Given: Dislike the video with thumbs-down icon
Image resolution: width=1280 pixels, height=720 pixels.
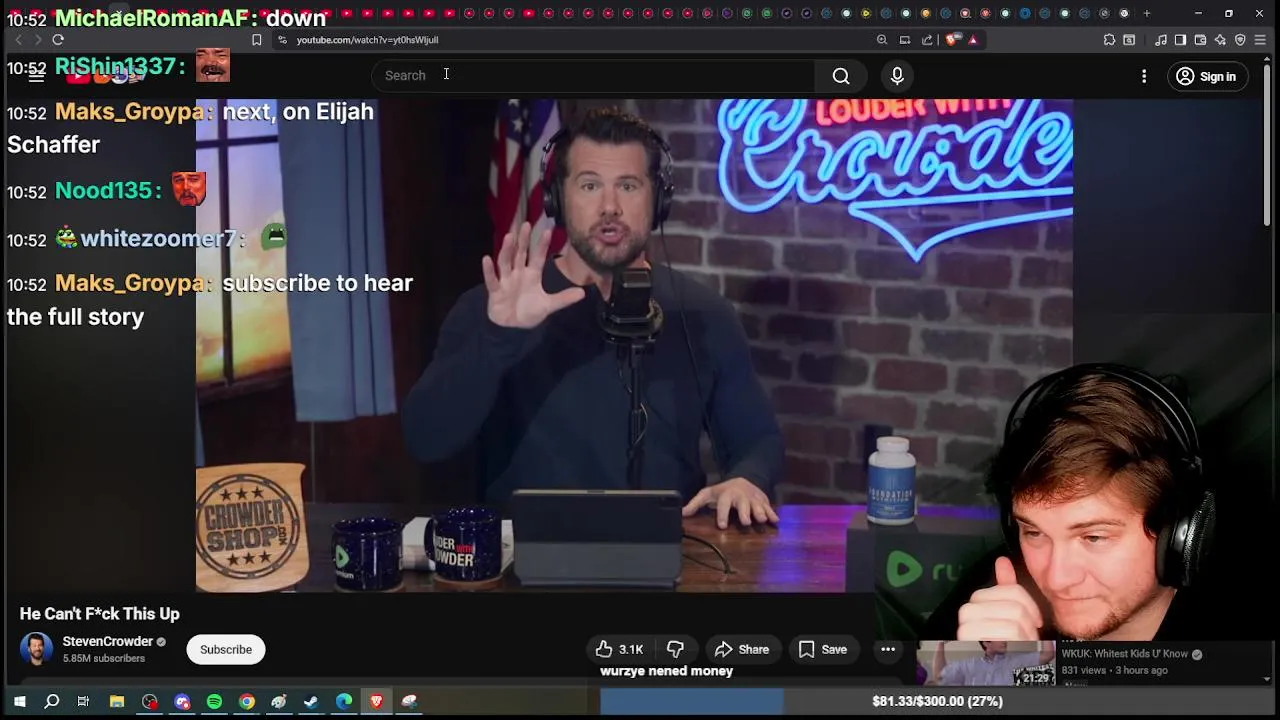Looking at the screenshot, I should click(676, 649).
